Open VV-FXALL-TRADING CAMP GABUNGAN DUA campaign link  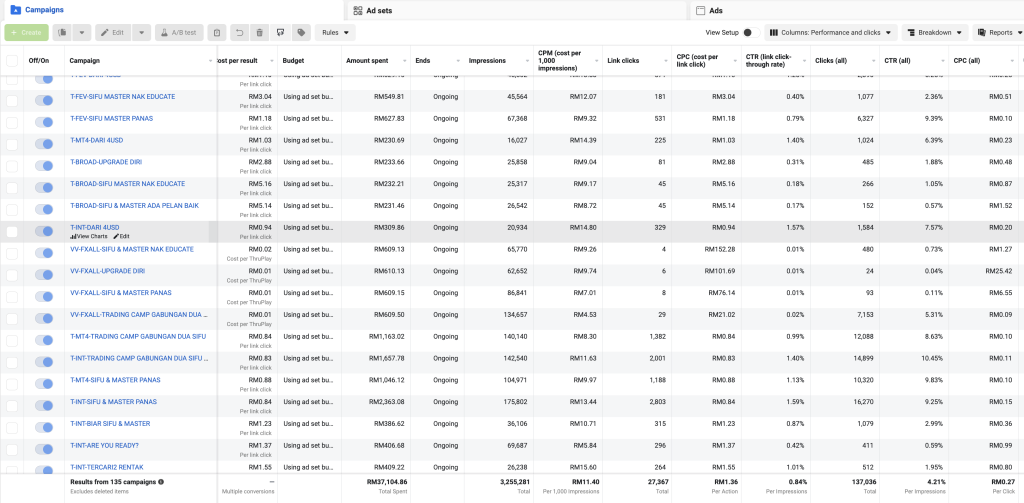[x=138, y=314]
